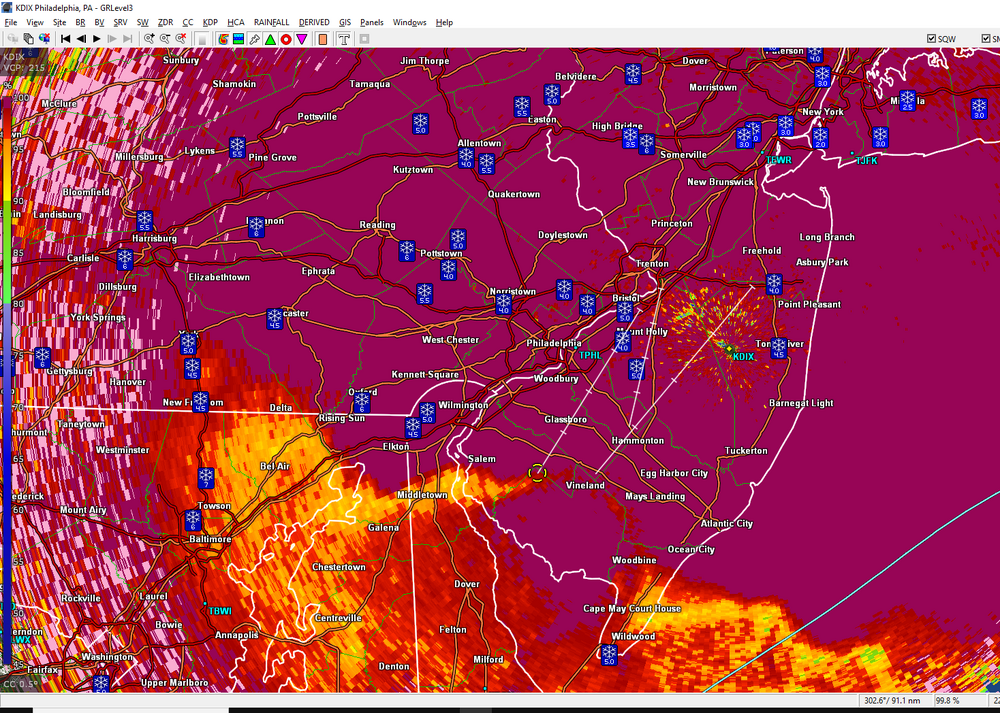Uncheck the SQW checkbox

click(x=931, y=38)
